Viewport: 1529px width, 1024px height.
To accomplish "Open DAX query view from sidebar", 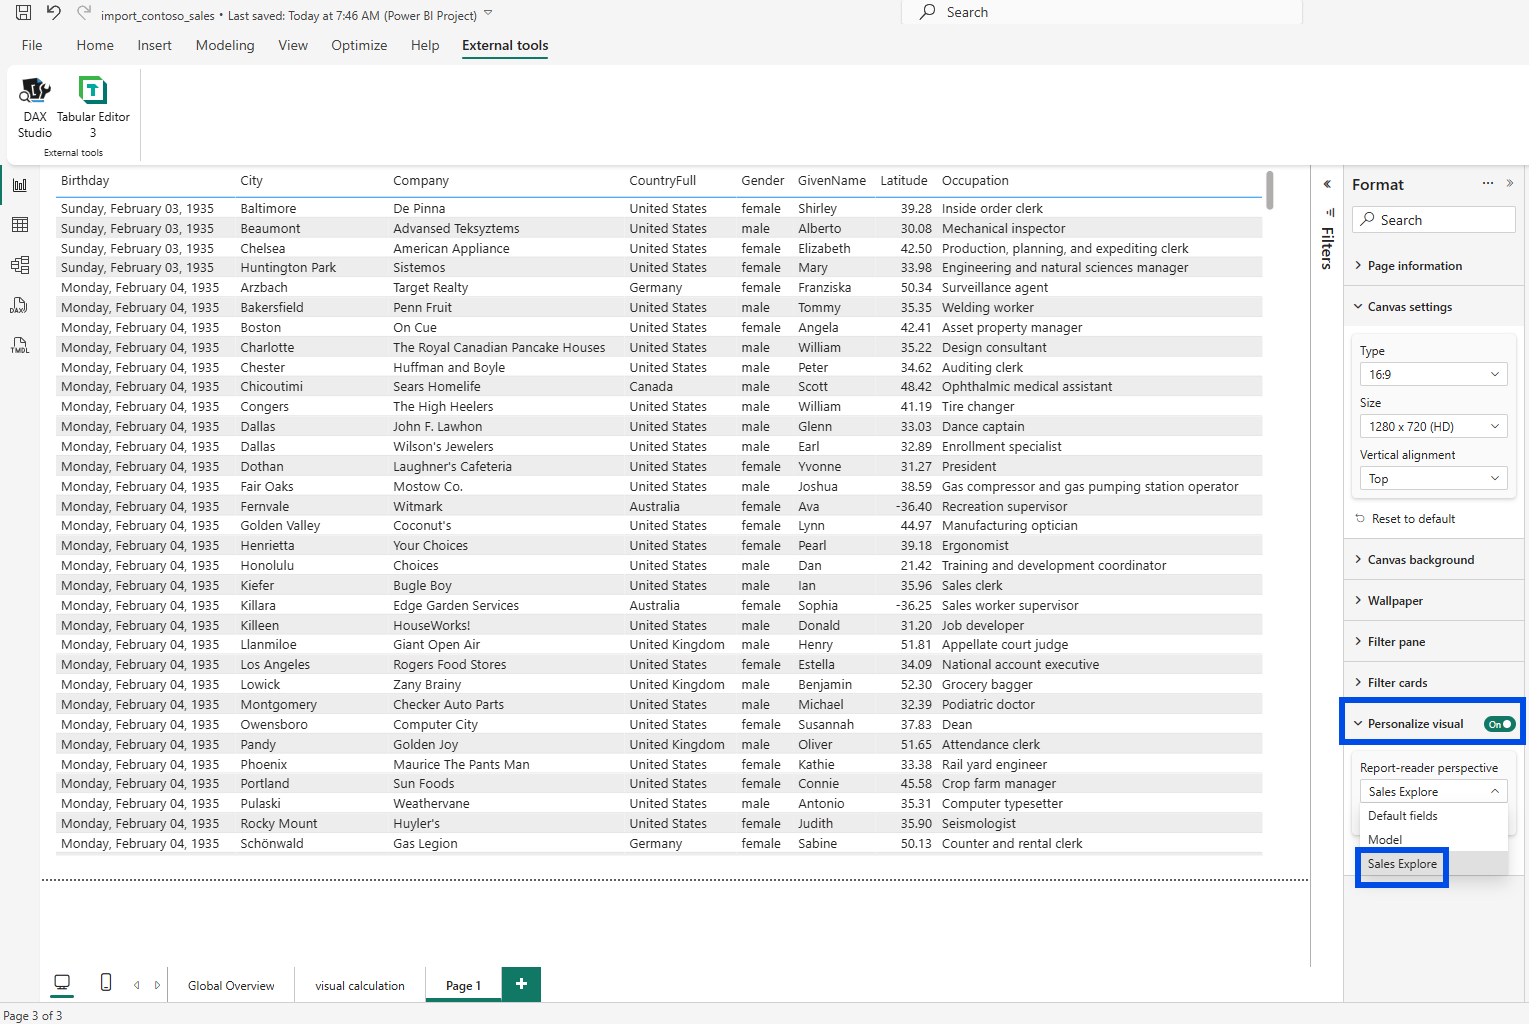I will [x=20, y=306].
